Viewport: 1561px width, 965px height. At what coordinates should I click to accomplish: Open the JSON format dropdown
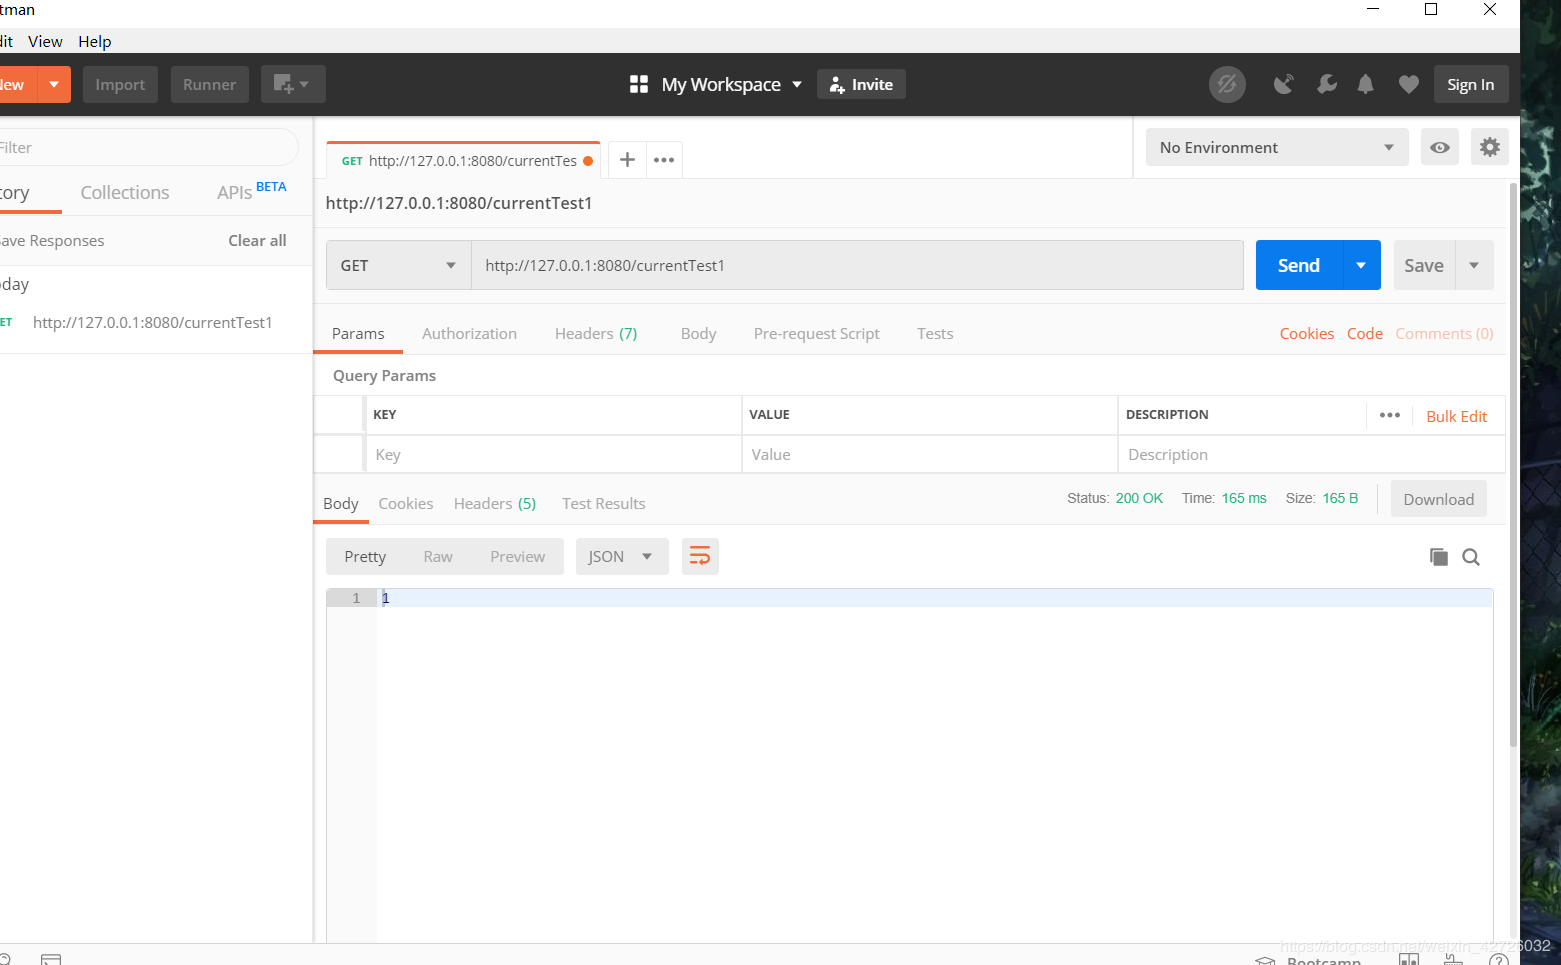coord(620,556)
